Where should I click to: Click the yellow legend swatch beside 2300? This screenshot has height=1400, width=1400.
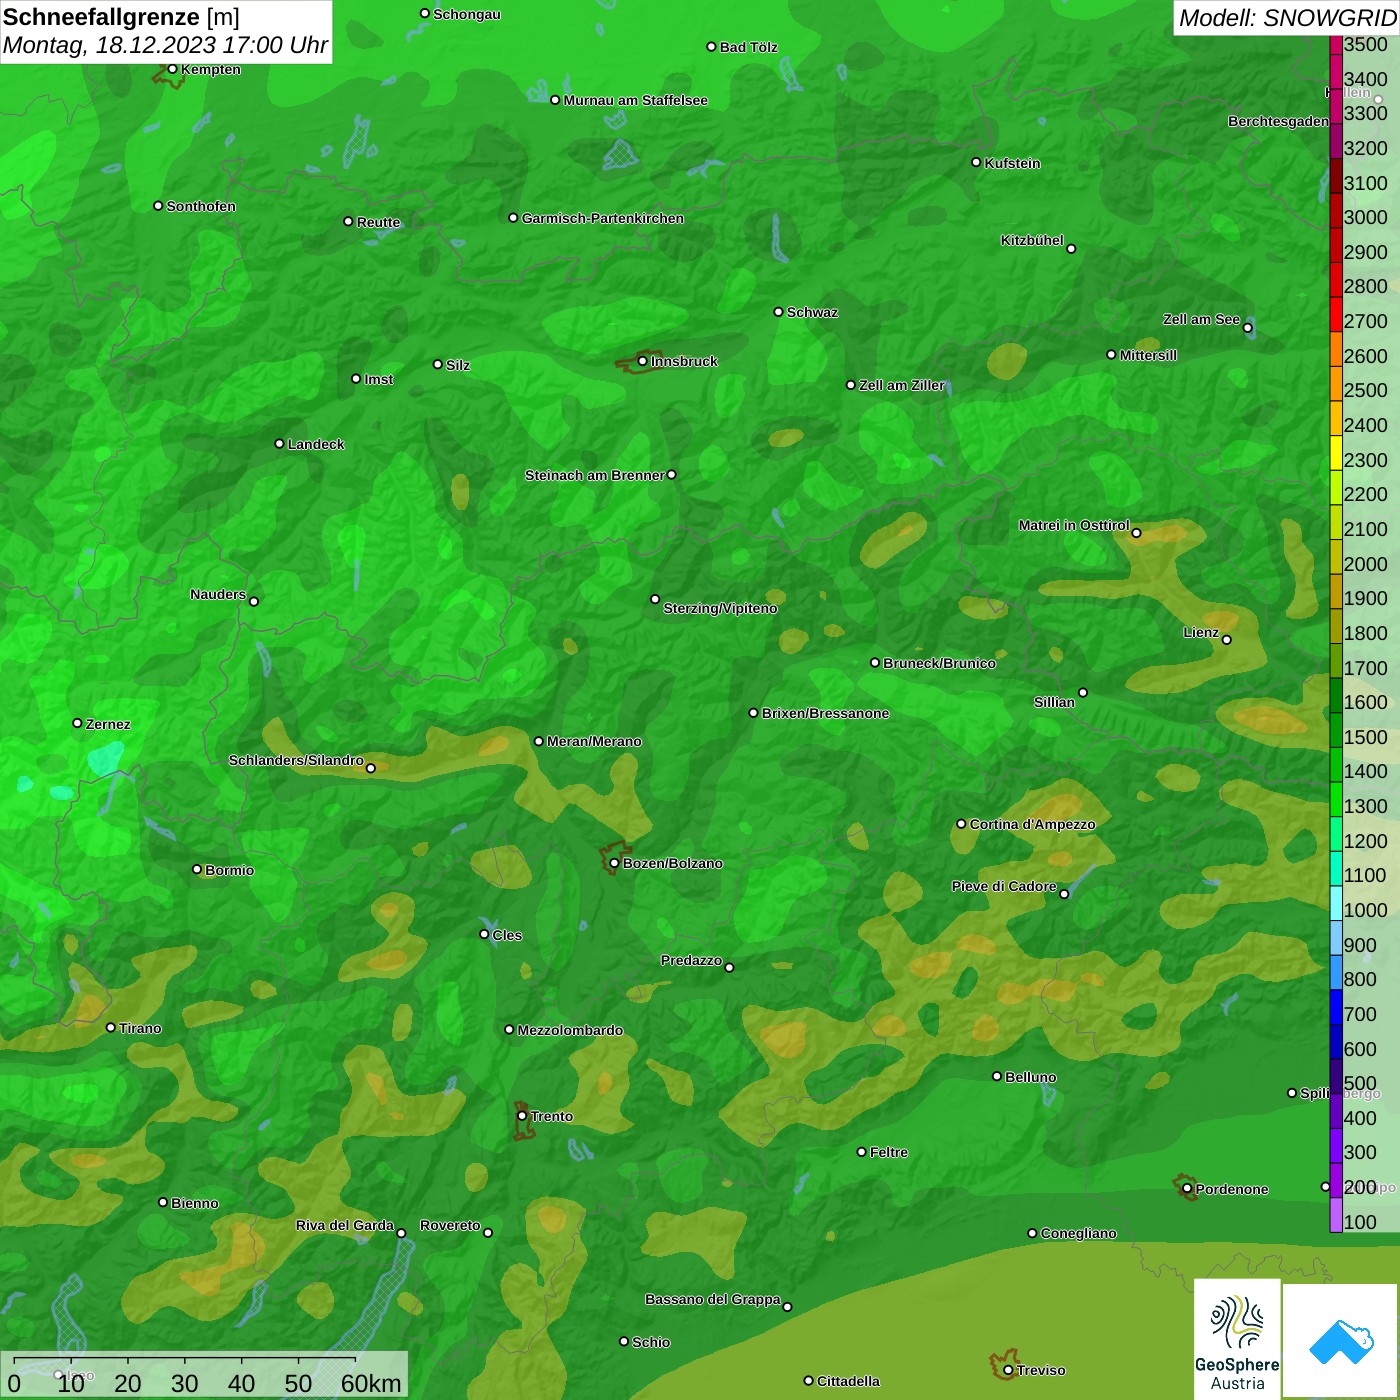pos(1336,452)
